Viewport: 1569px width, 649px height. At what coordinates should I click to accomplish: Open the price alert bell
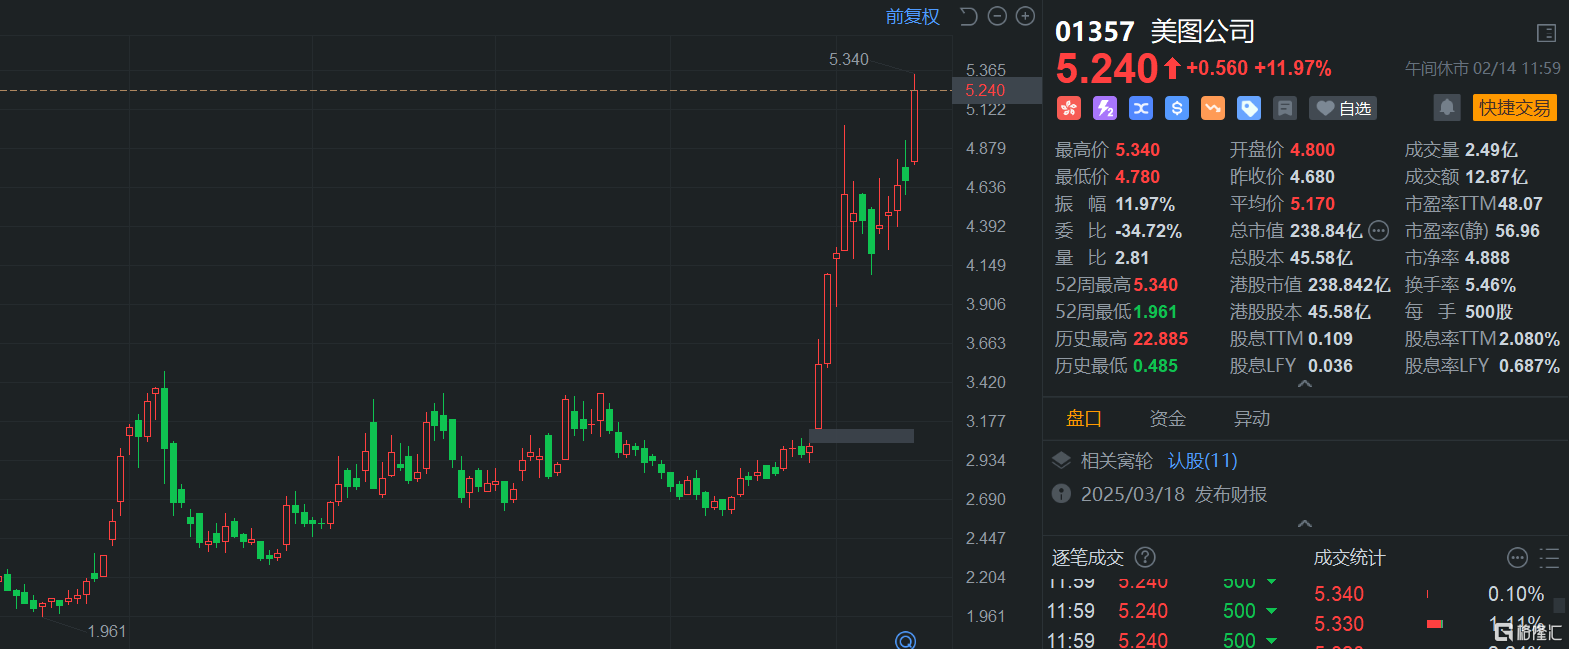(1446, 108)
